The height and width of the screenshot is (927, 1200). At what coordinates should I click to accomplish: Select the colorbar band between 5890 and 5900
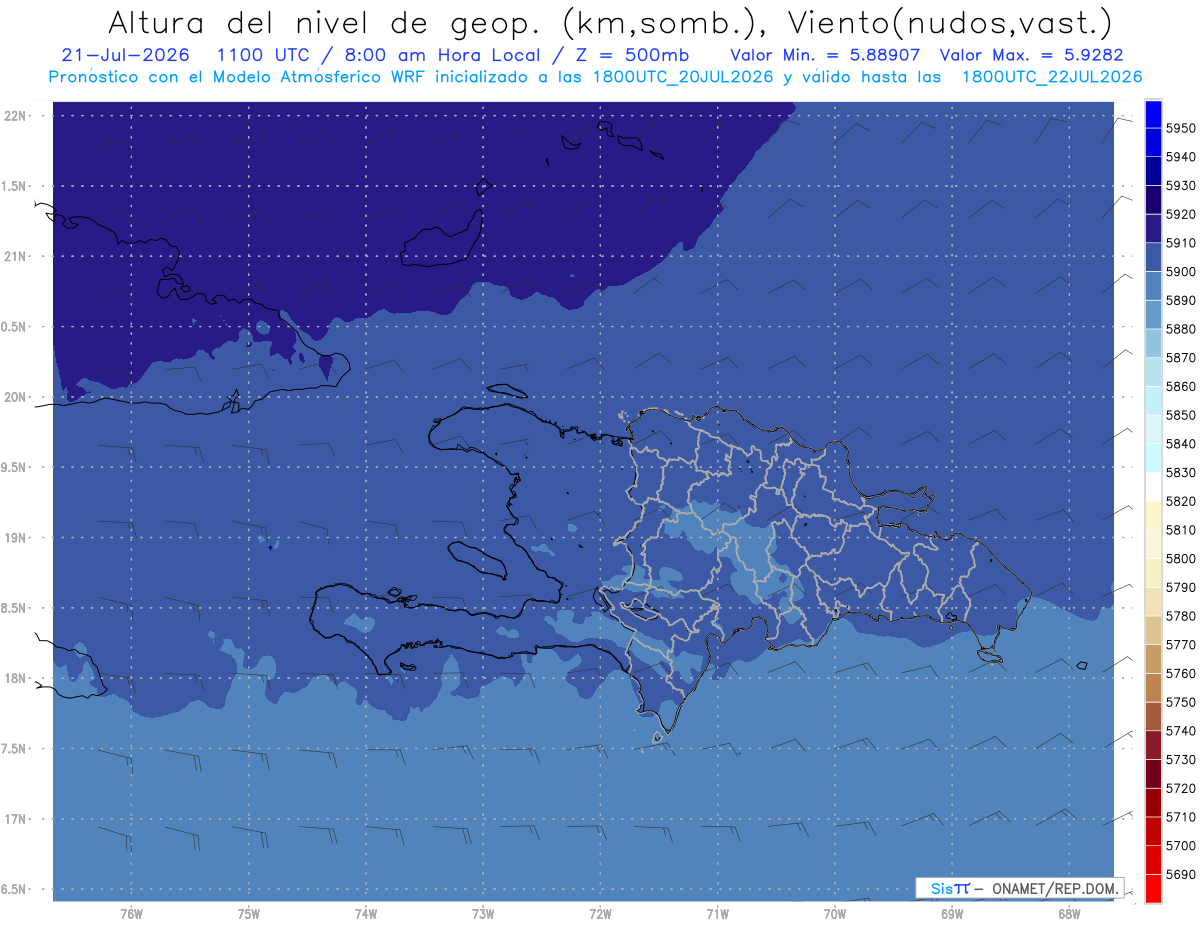(x=1153, y=286)
